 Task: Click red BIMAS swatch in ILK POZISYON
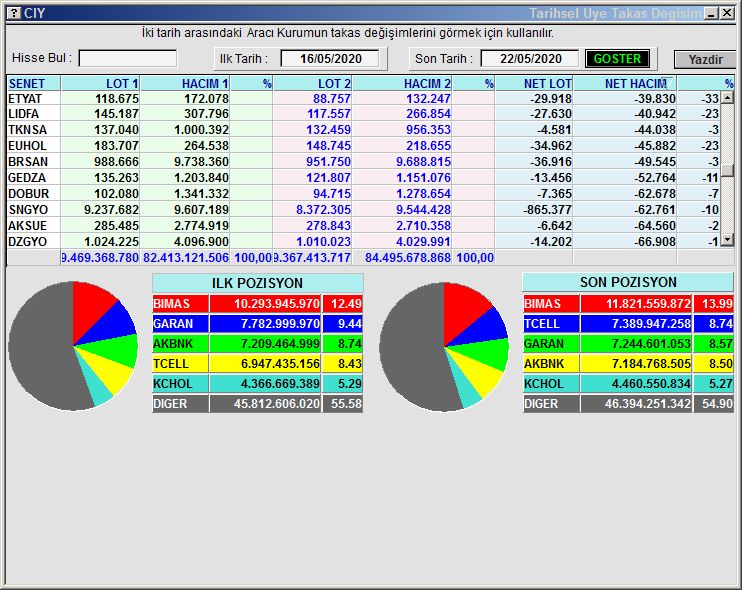coord(180,304)
